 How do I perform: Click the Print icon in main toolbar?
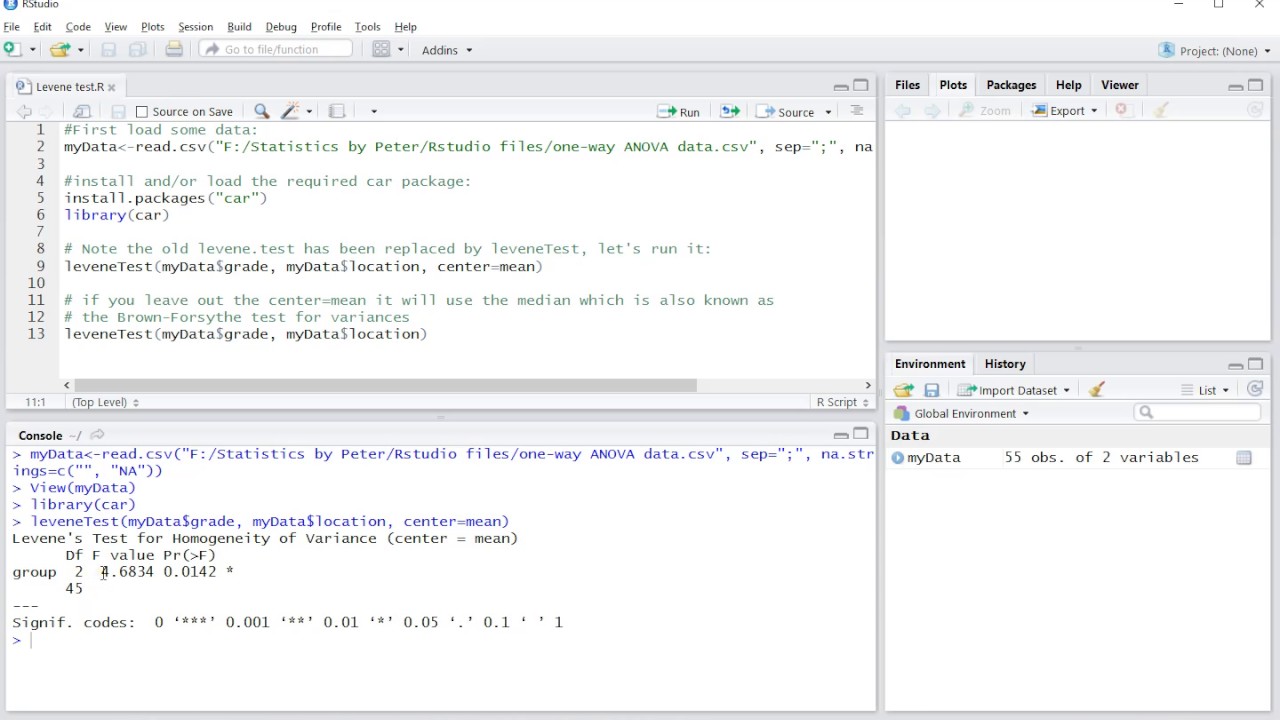174,49
